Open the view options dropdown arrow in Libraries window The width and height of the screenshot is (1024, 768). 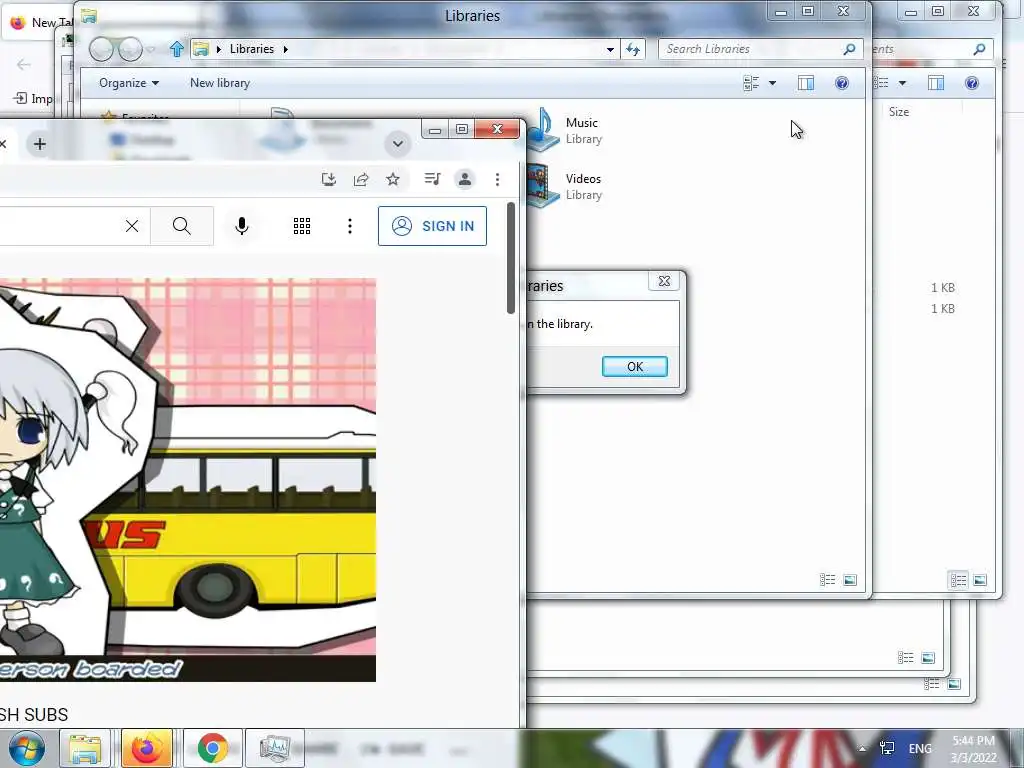click(x=773, y=83)
